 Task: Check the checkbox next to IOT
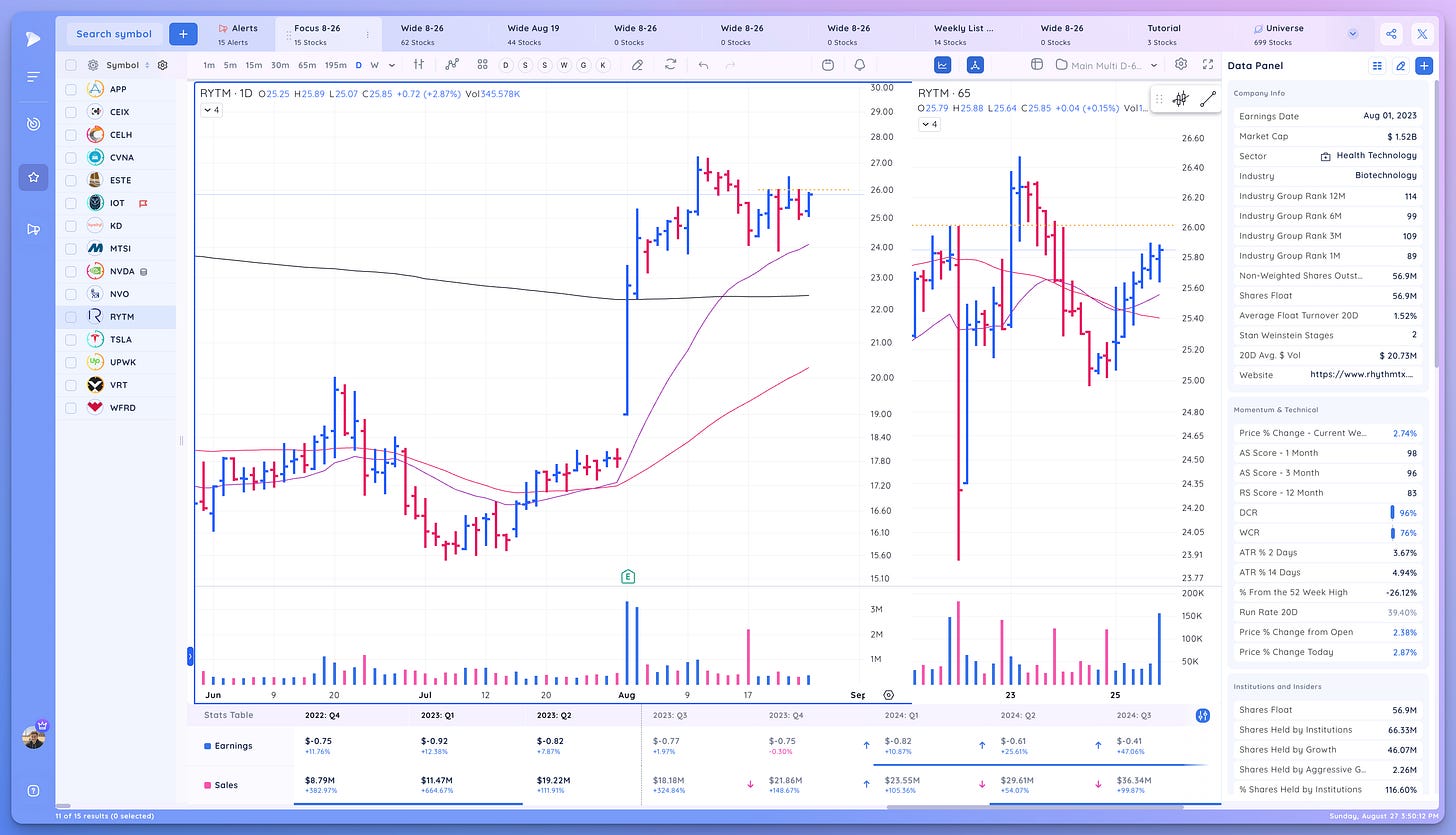71,203
